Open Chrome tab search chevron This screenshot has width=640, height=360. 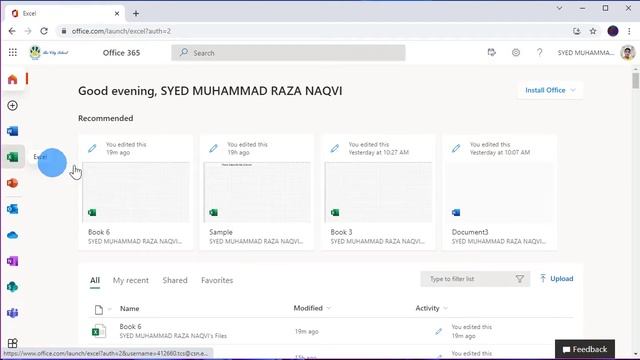pos(559,8)
